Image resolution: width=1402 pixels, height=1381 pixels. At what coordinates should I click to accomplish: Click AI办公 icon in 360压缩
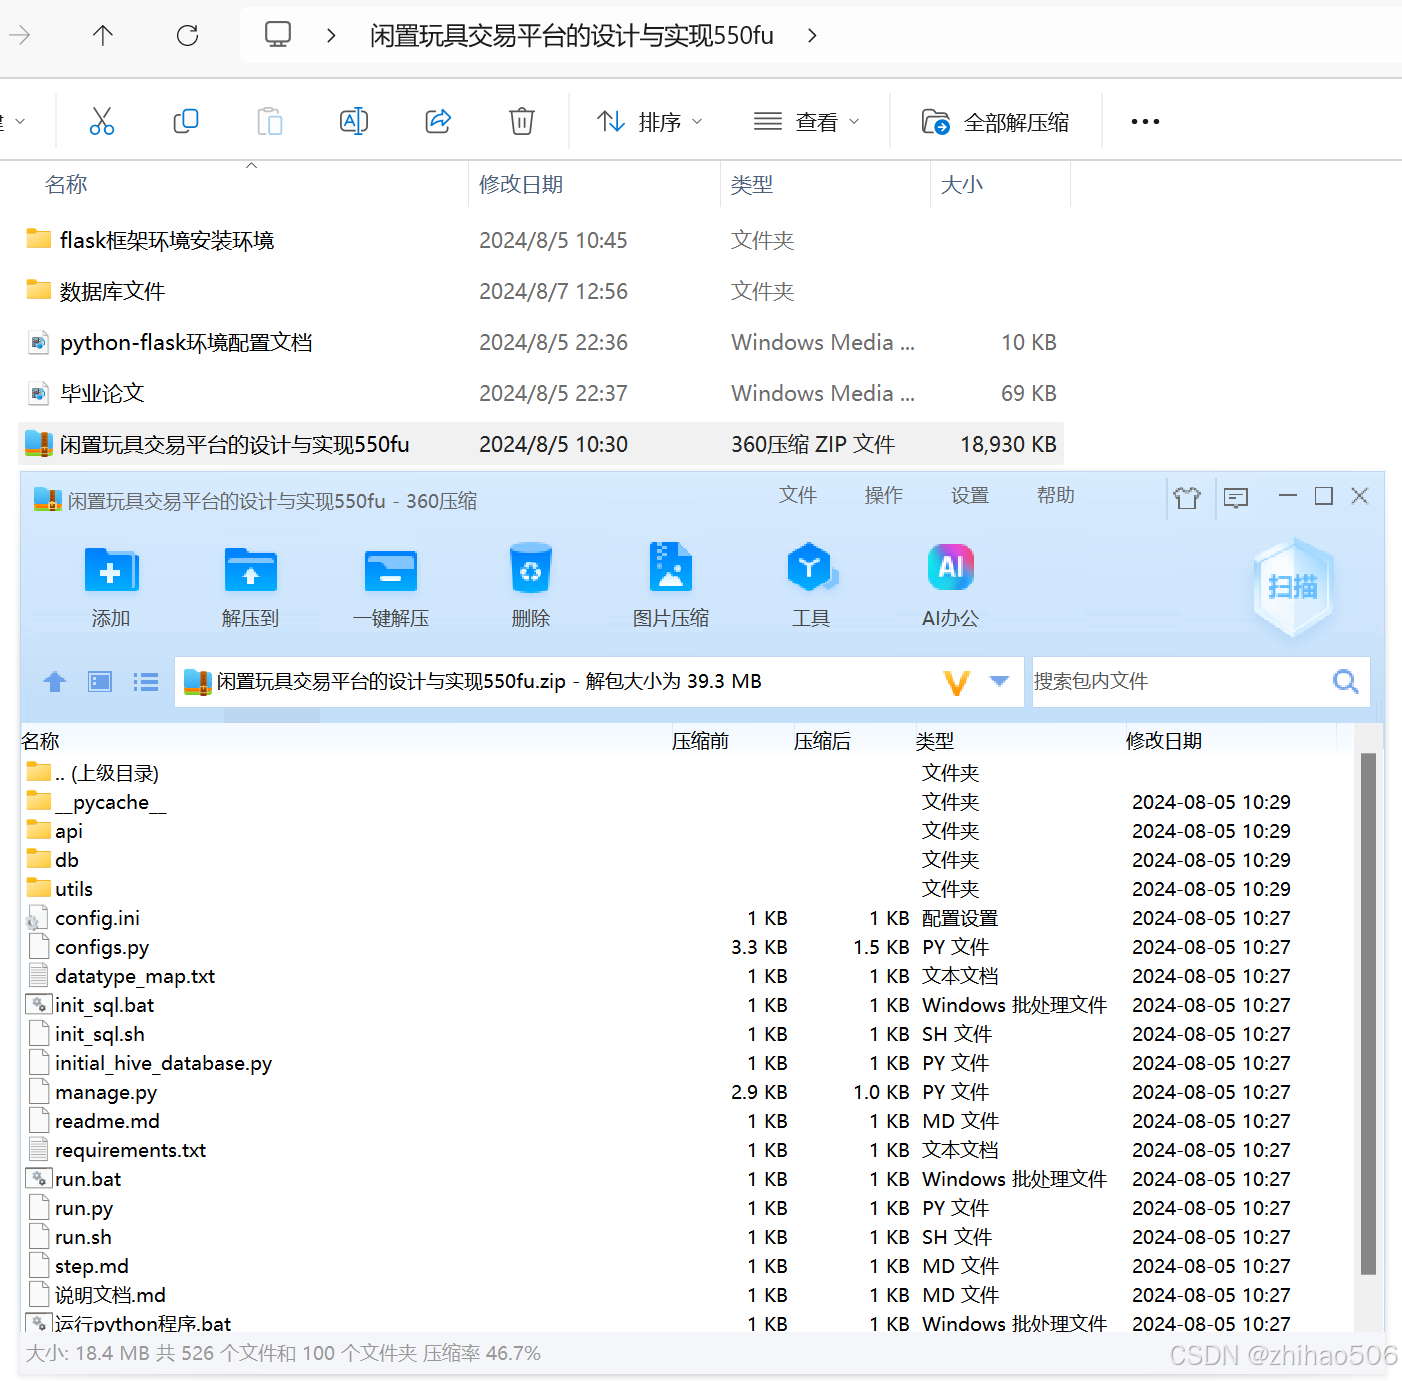tap(951, 585)
